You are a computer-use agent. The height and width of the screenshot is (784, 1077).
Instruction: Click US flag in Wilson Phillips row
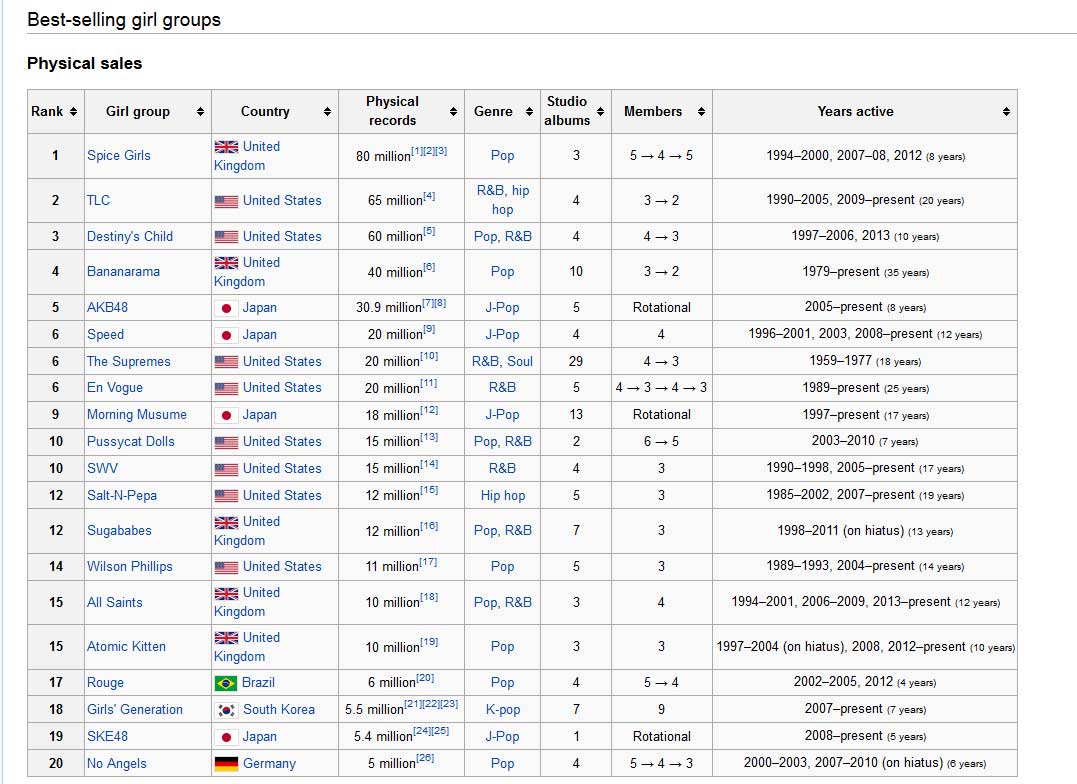click(227, 567)
